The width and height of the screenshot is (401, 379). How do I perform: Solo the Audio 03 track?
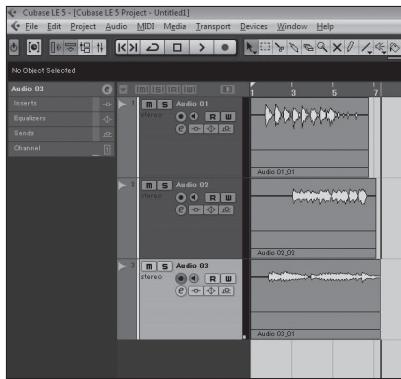164,266
